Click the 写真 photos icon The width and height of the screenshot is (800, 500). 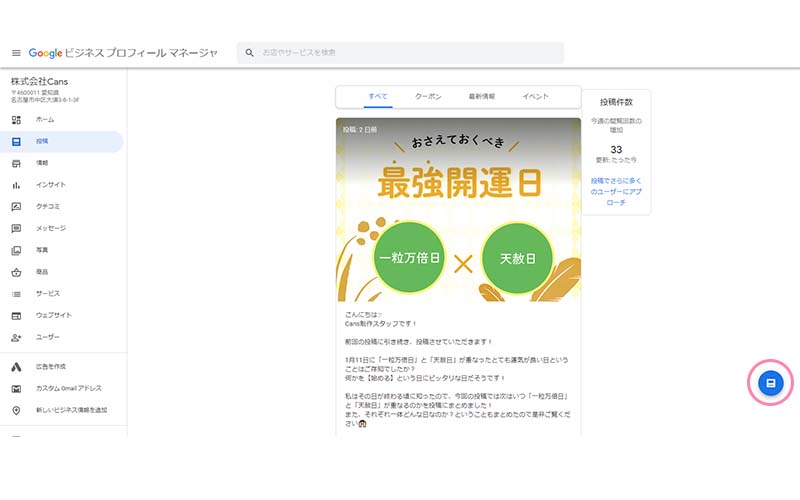[16, 250]
